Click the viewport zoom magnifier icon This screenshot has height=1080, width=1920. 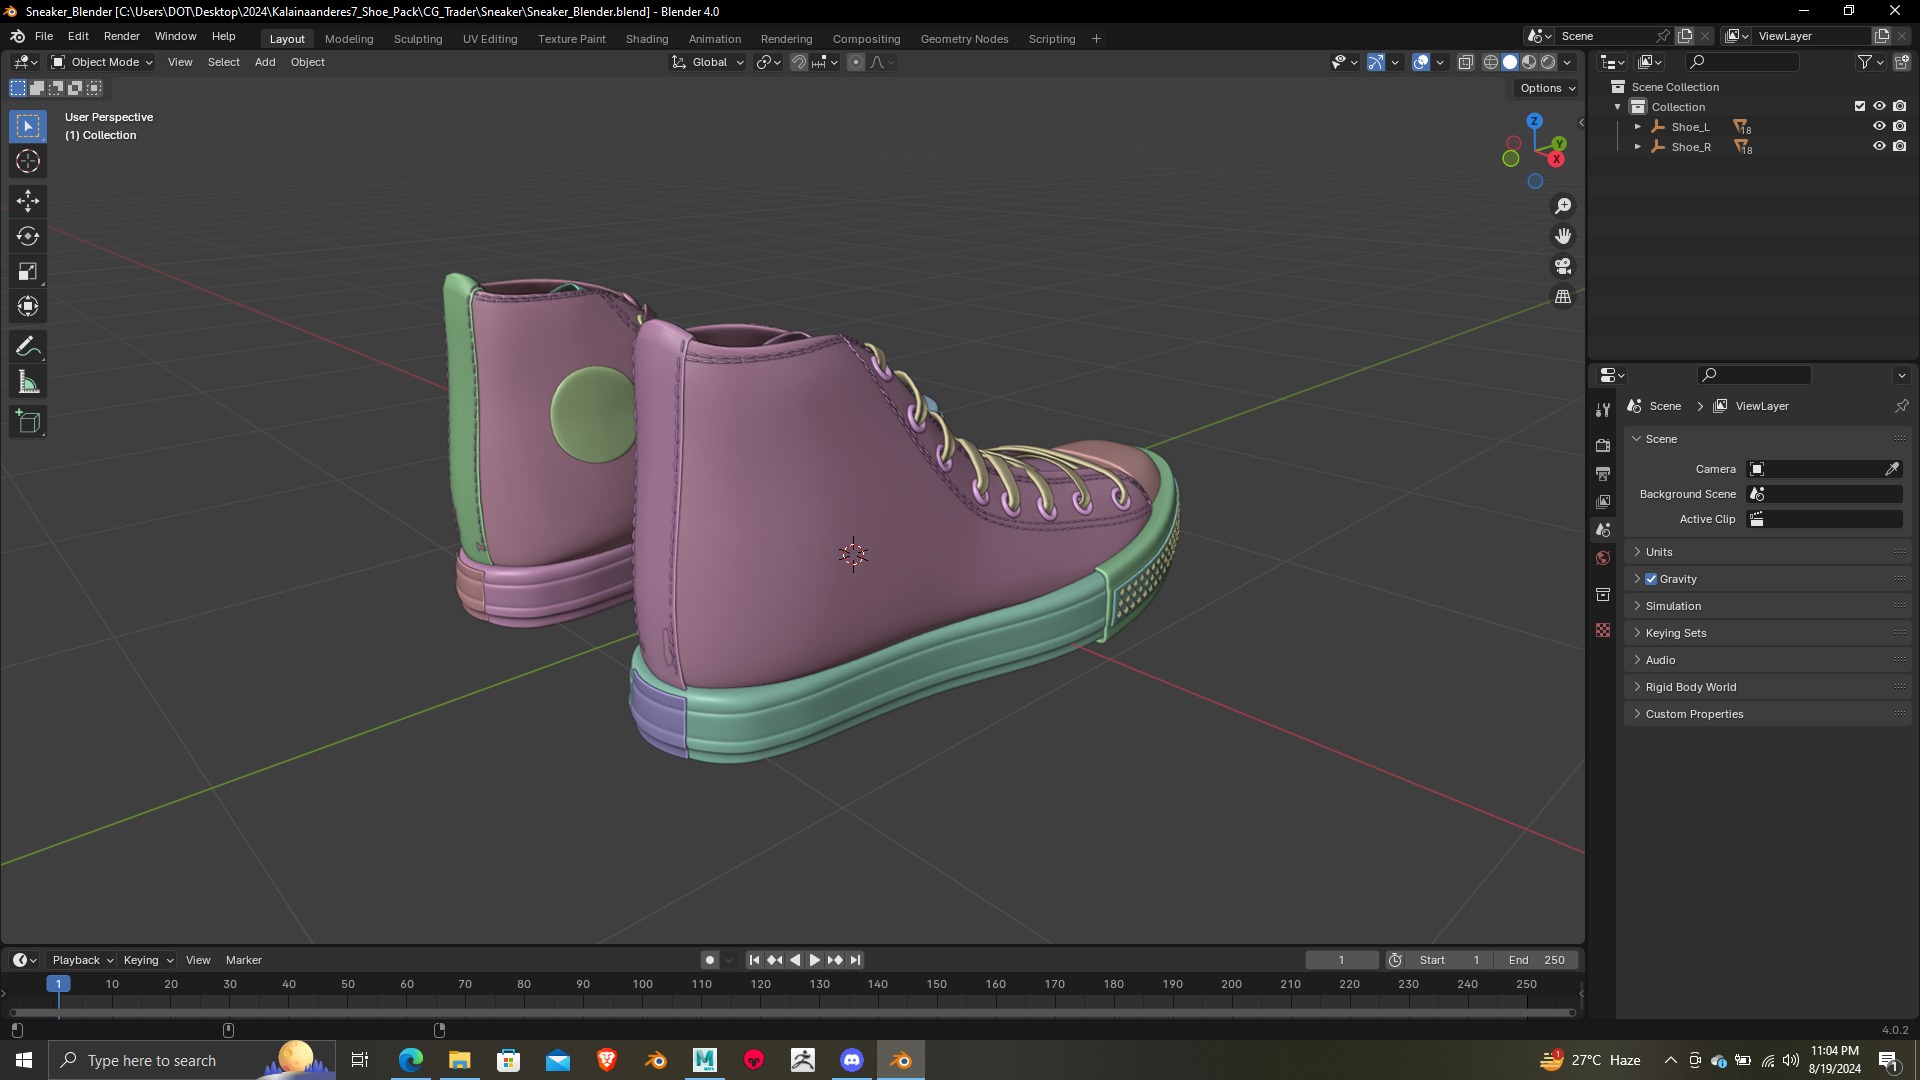(x=1563, y=206)
